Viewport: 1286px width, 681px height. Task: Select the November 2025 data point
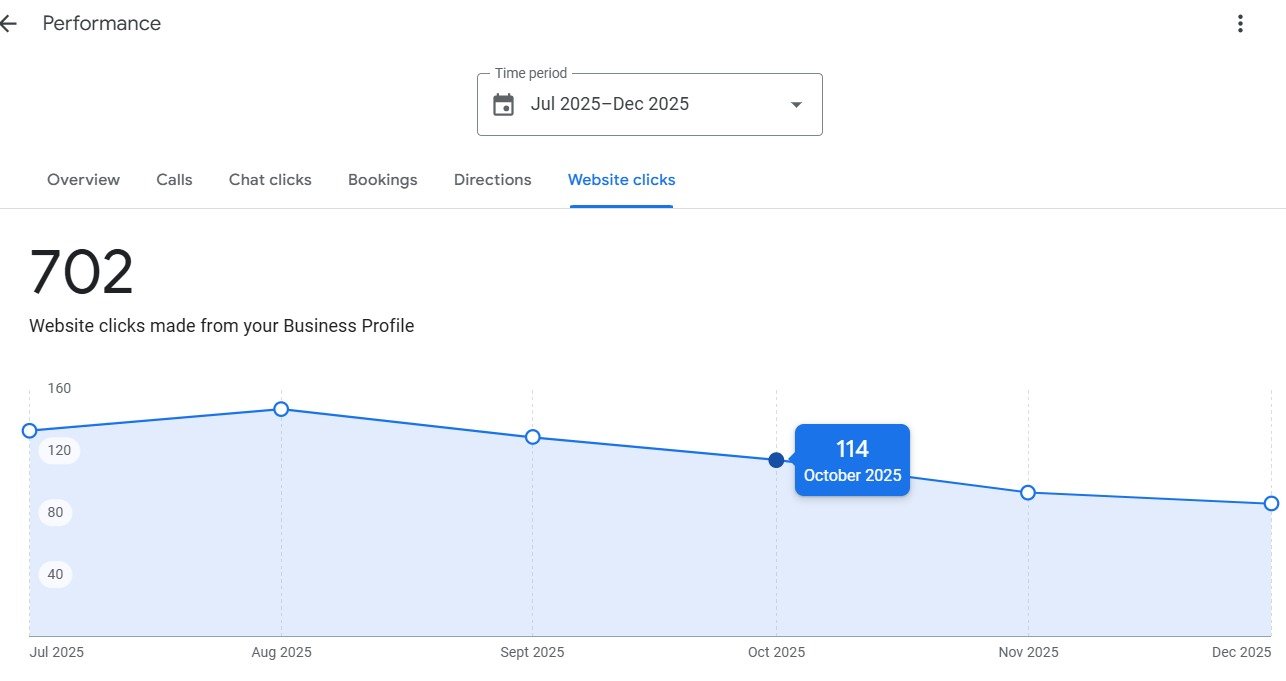click(1028, 492)
